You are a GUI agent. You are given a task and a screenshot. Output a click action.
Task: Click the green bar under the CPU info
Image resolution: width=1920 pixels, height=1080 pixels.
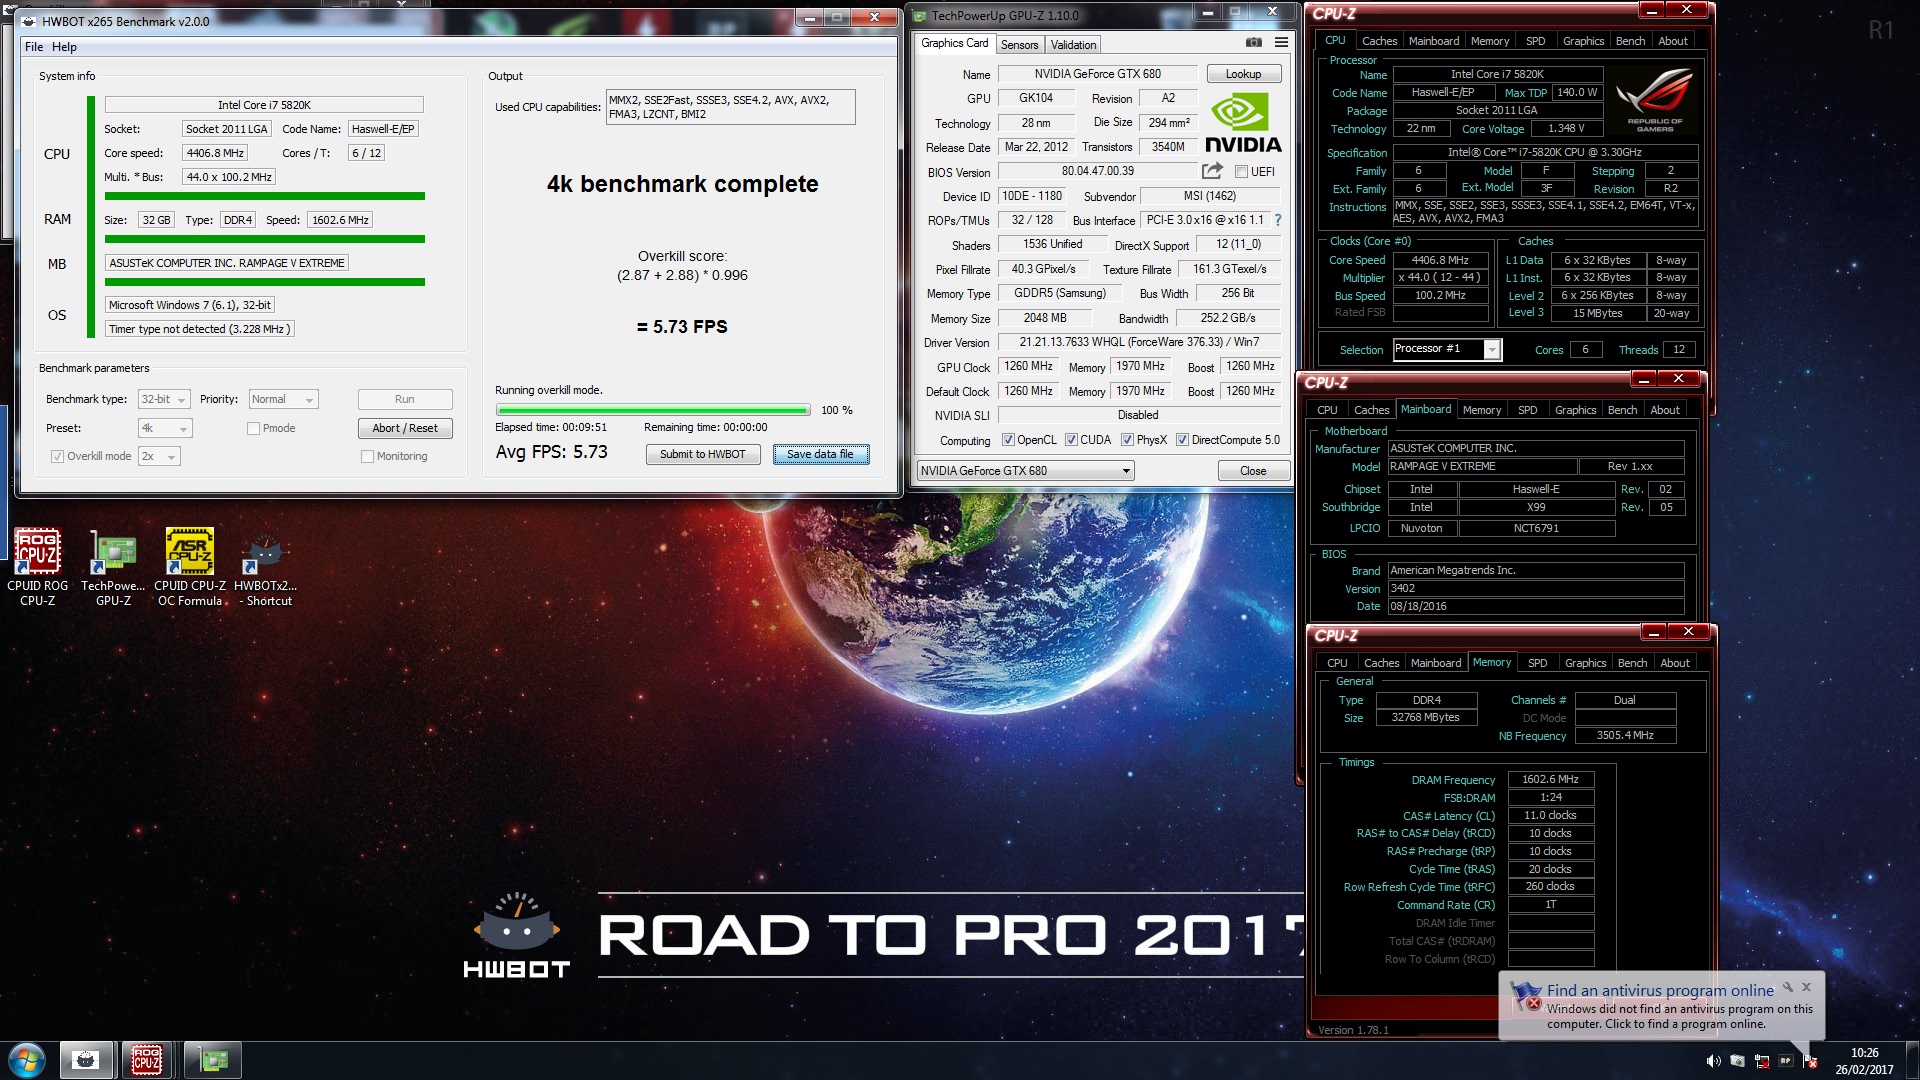[264, 196]
